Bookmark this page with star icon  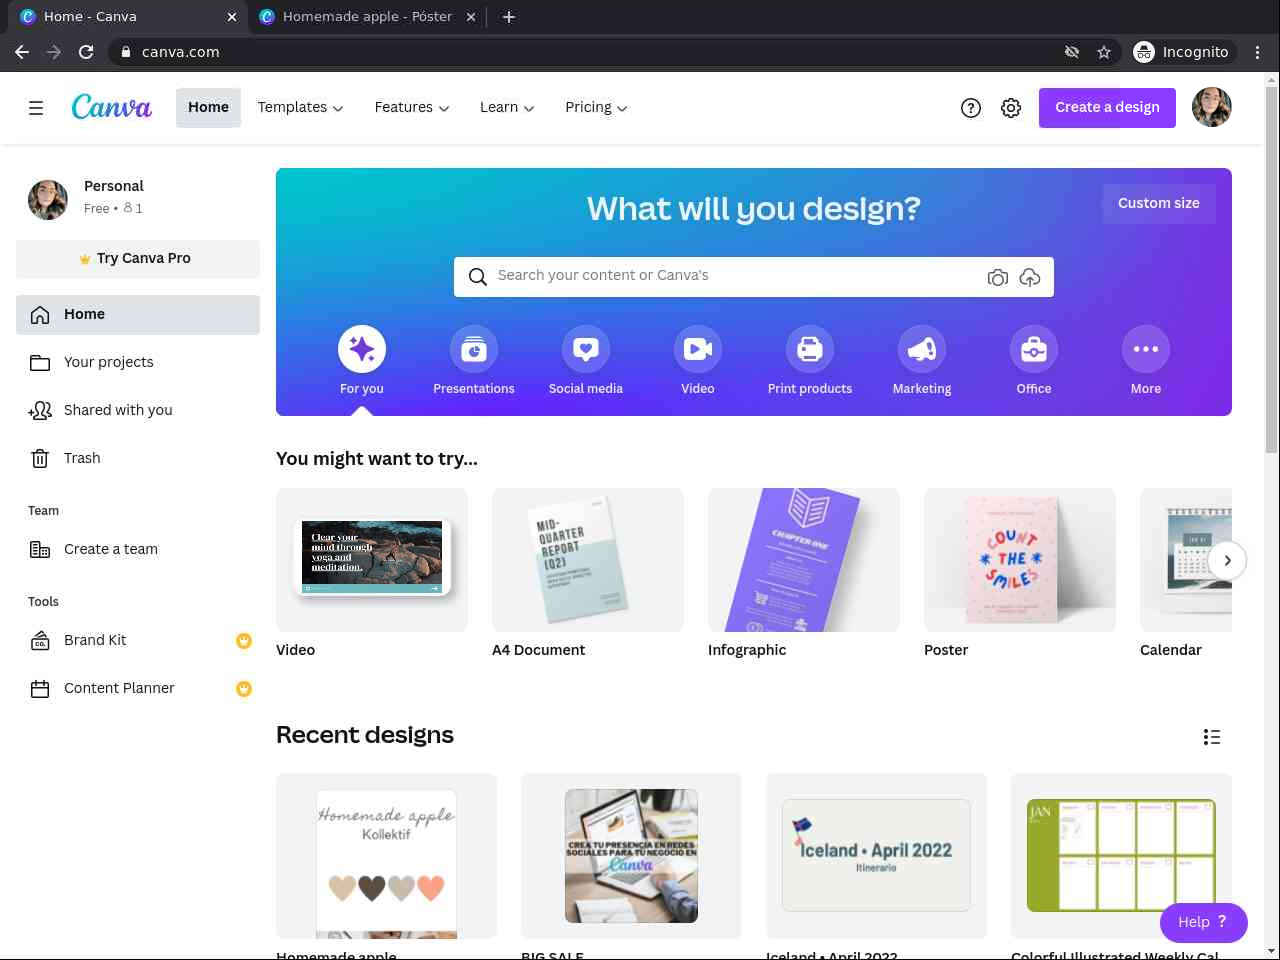point(1104,52)
